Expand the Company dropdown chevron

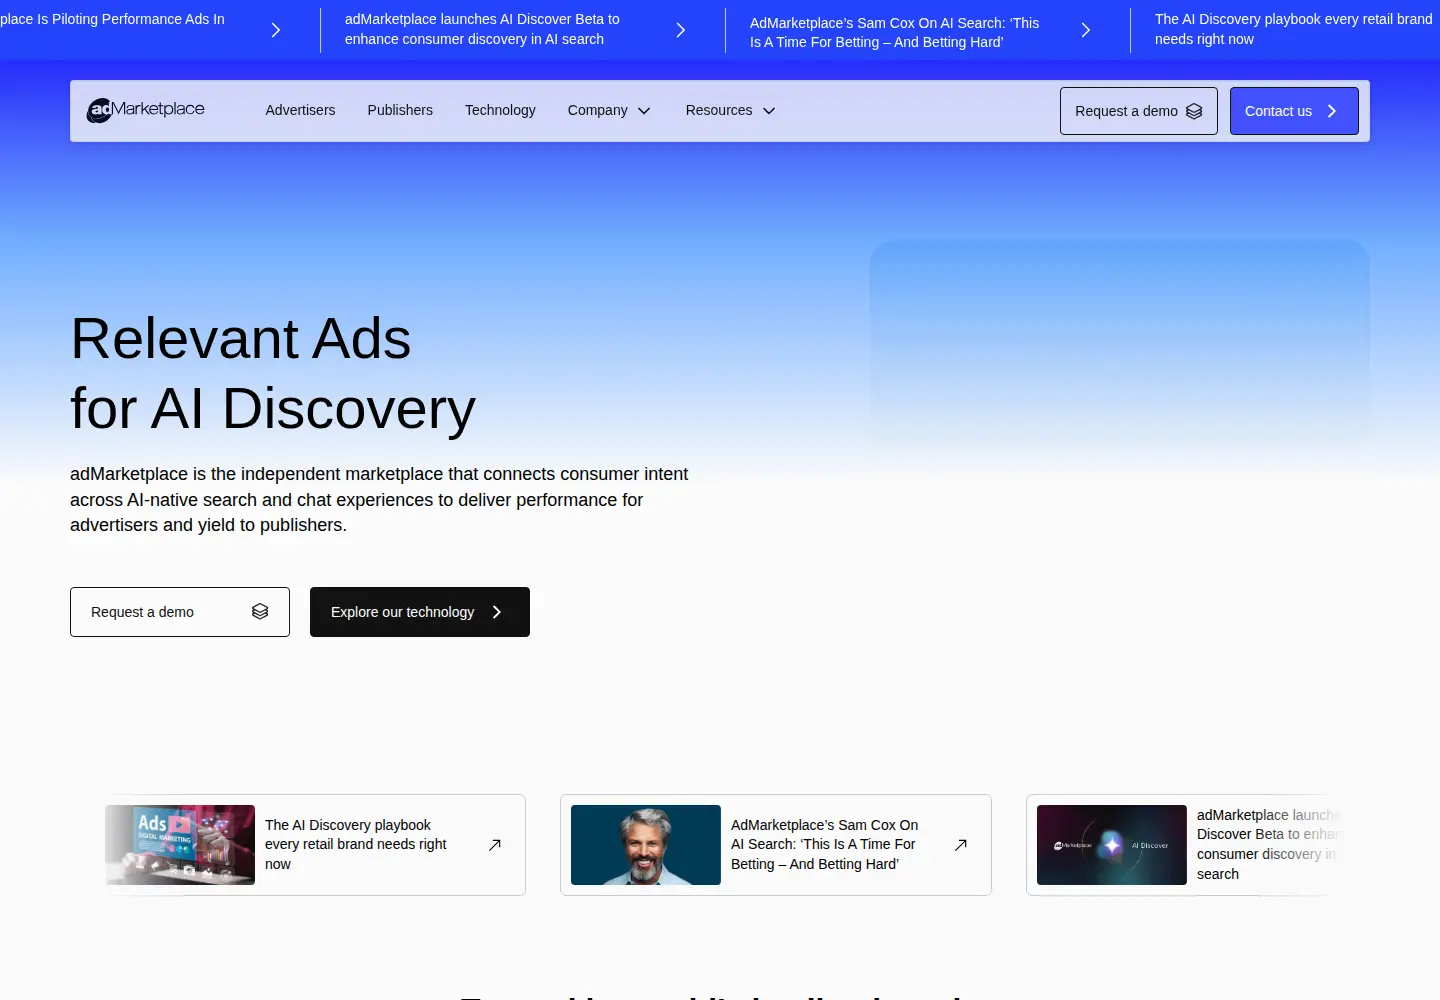[644, 111]
